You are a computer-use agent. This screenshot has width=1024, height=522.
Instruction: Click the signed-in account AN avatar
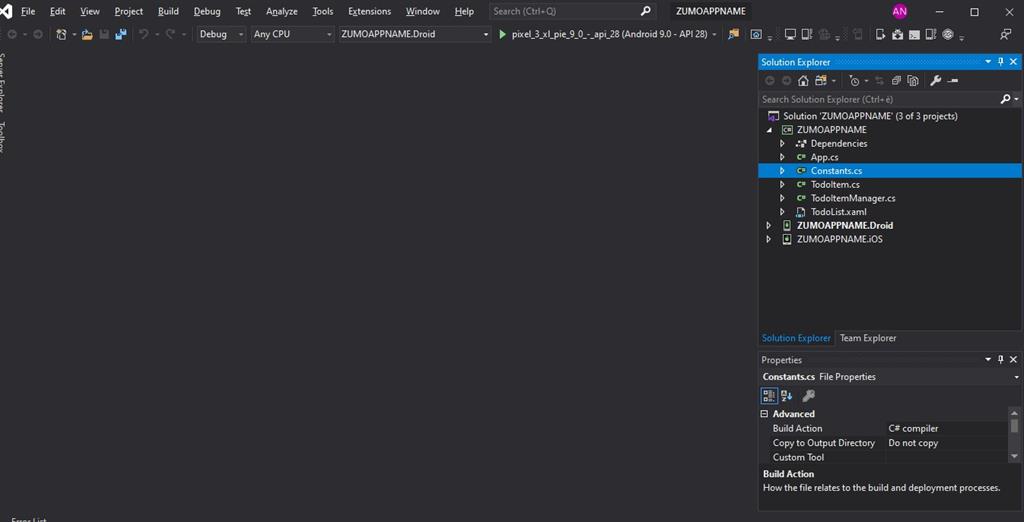899,11
